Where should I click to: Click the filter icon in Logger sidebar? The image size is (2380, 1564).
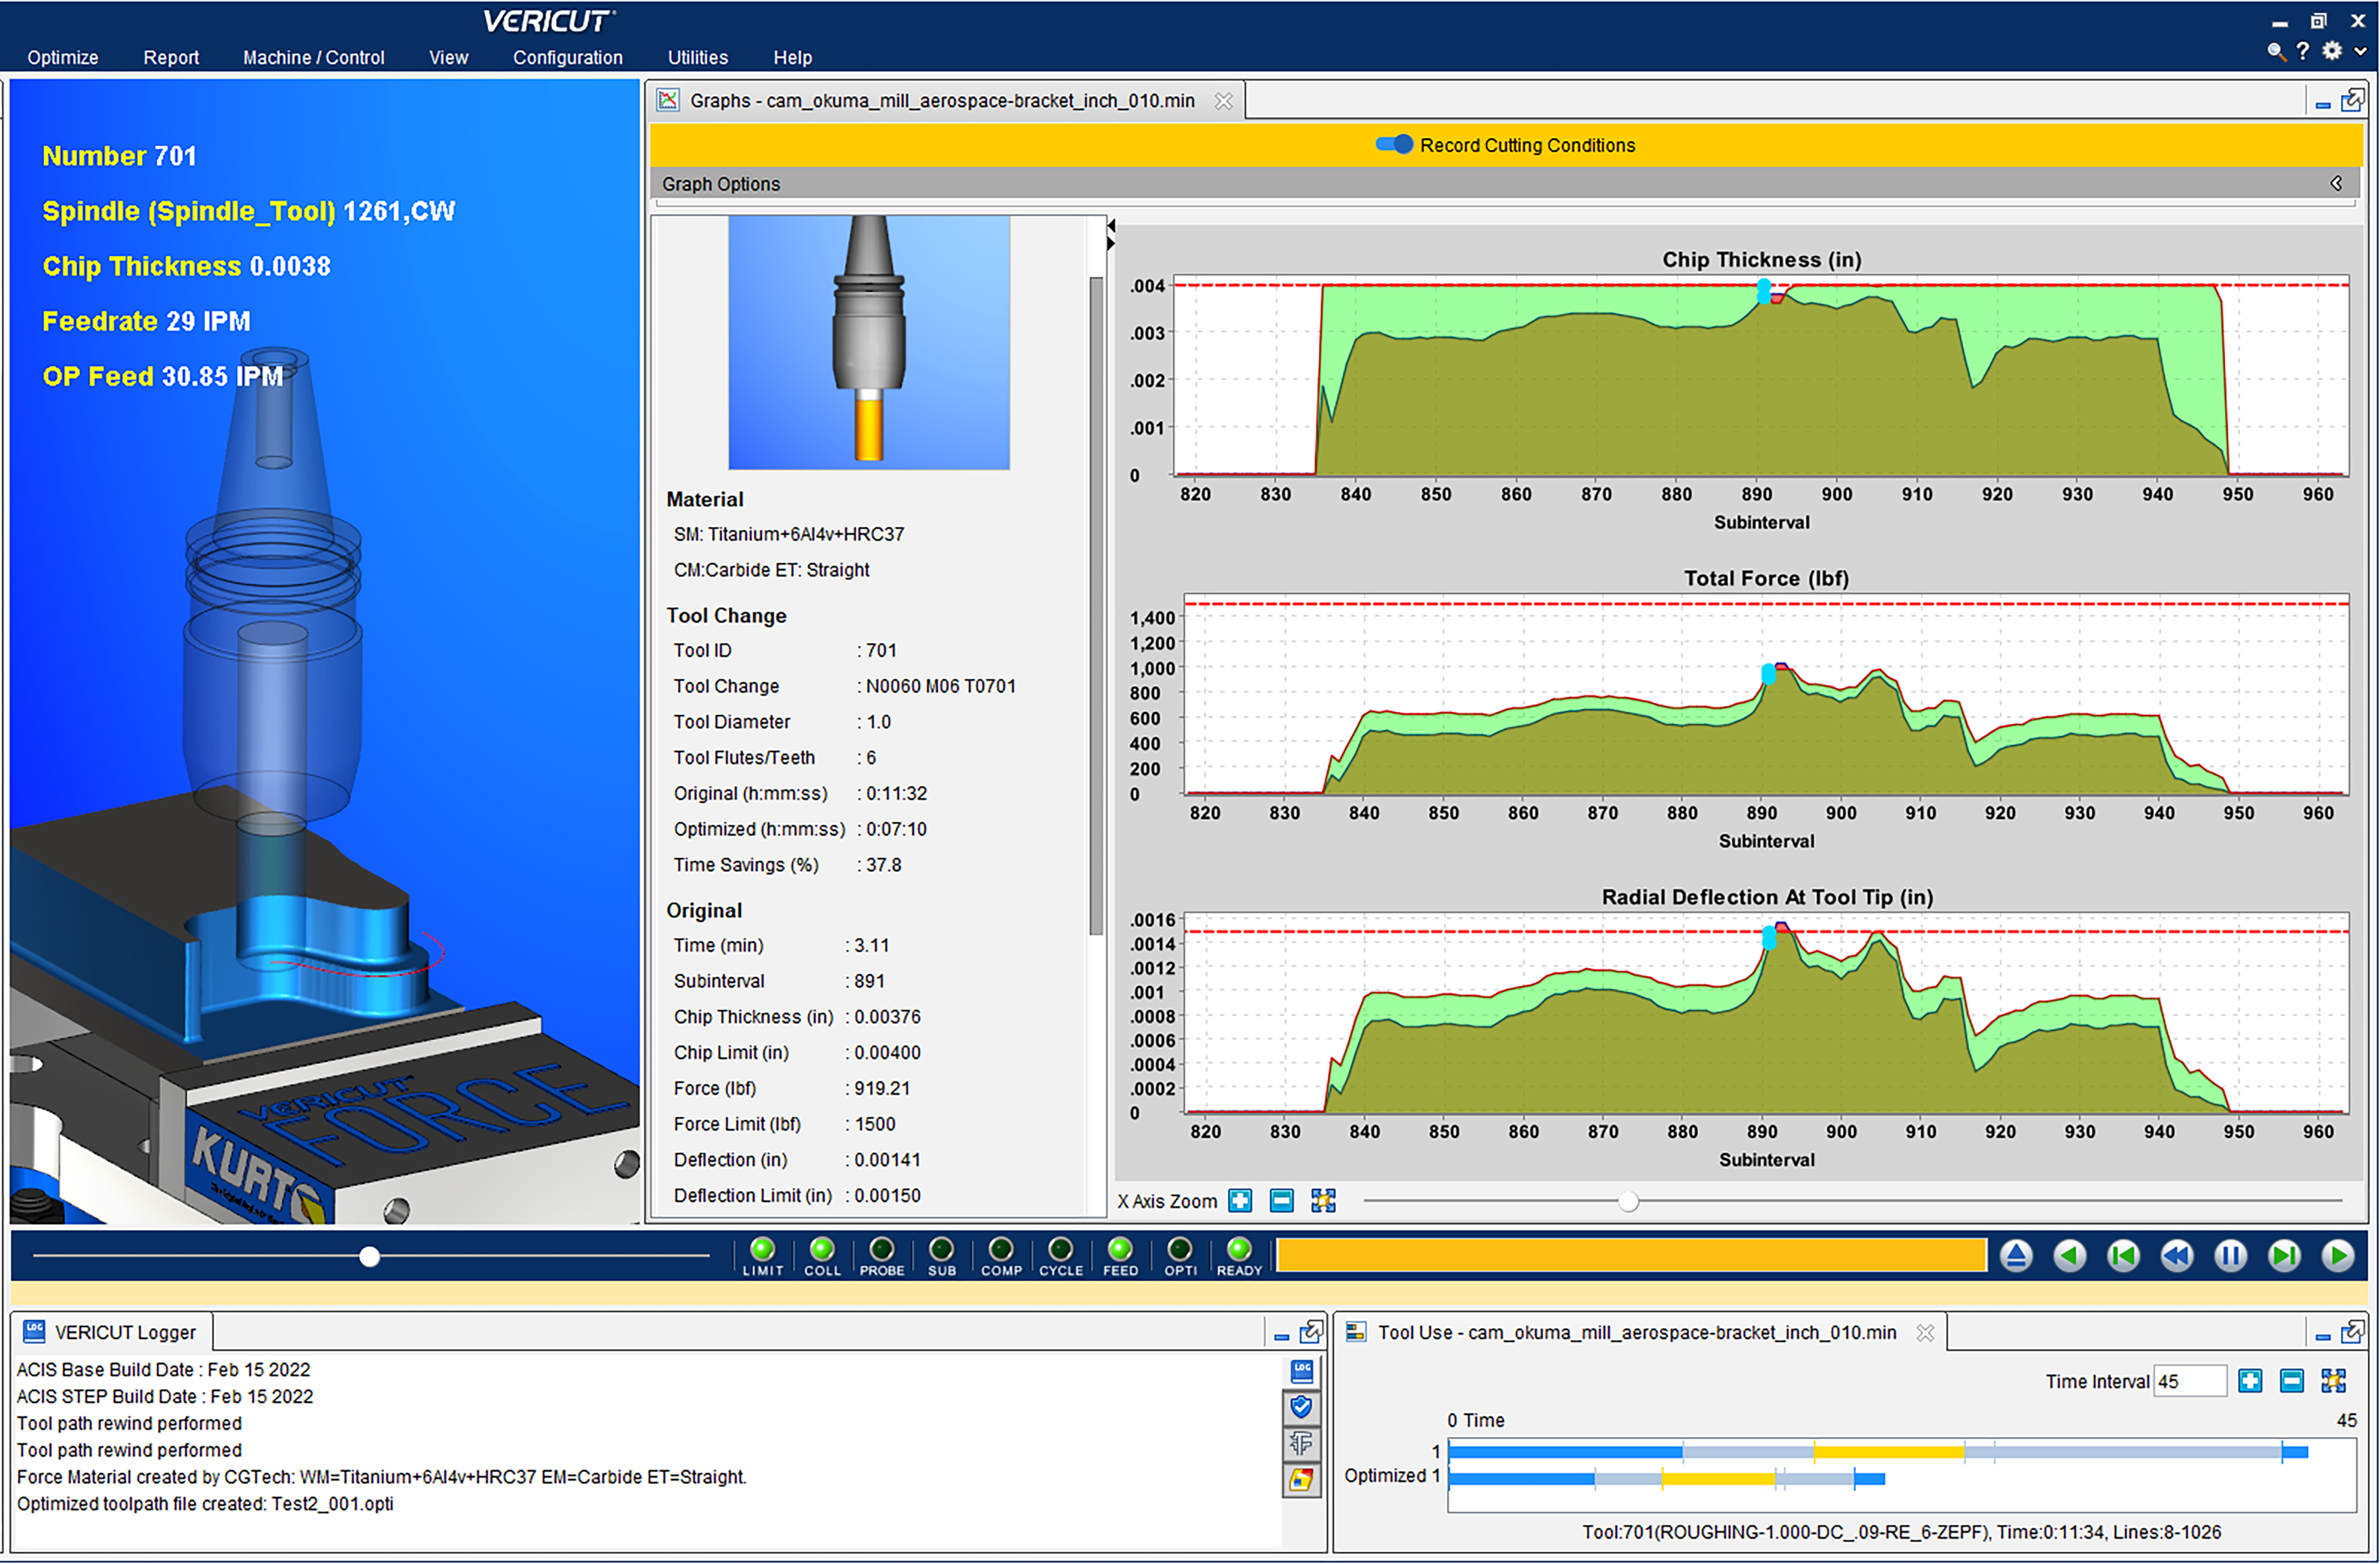(1301, 1443)
